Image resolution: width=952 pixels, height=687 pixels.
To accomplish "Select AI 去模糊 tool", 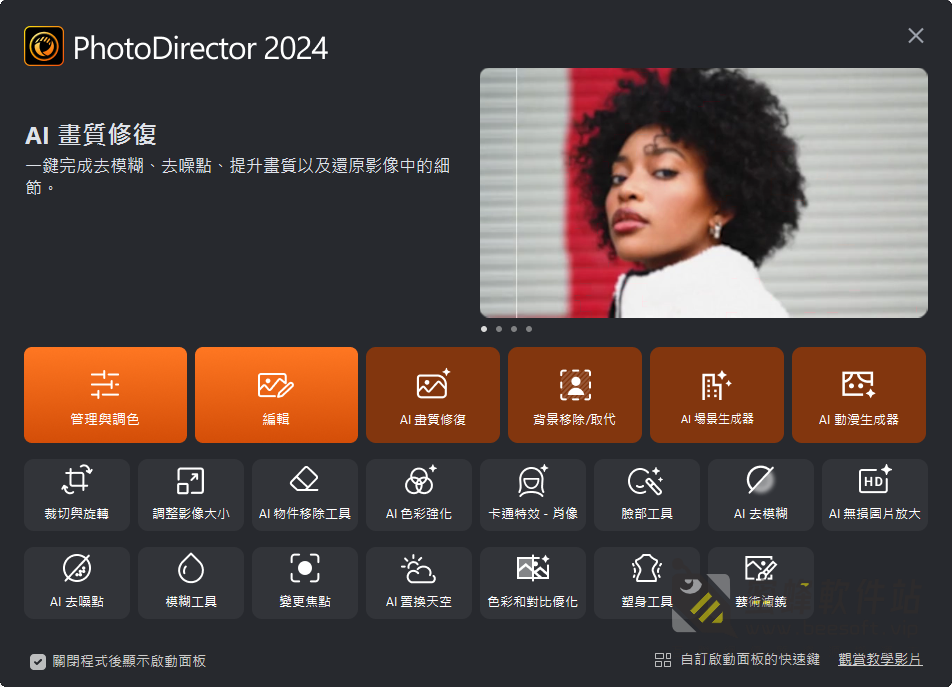I will pos(761,495).
